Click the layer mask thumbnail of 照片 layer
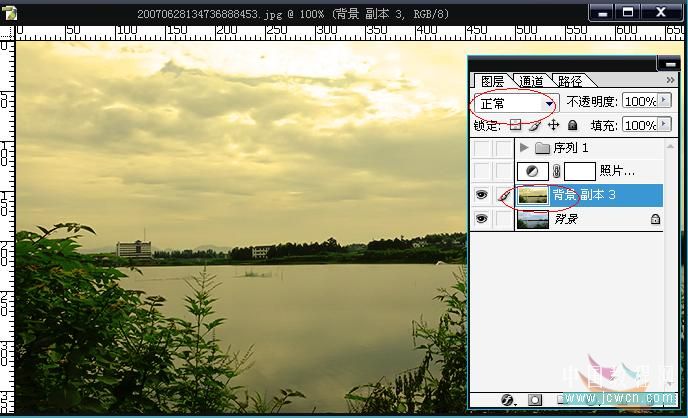The height and width of the screenshot is (418, 688). click(x=580, y=171)
